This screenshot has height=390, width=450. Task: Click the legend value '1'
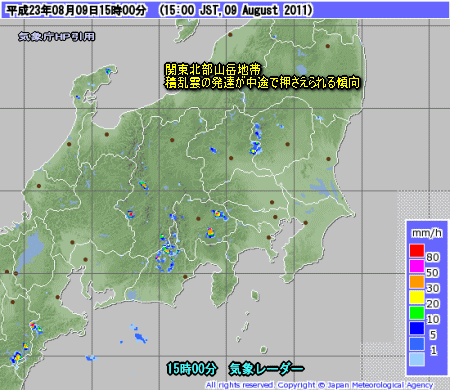[x=433, y=350]
